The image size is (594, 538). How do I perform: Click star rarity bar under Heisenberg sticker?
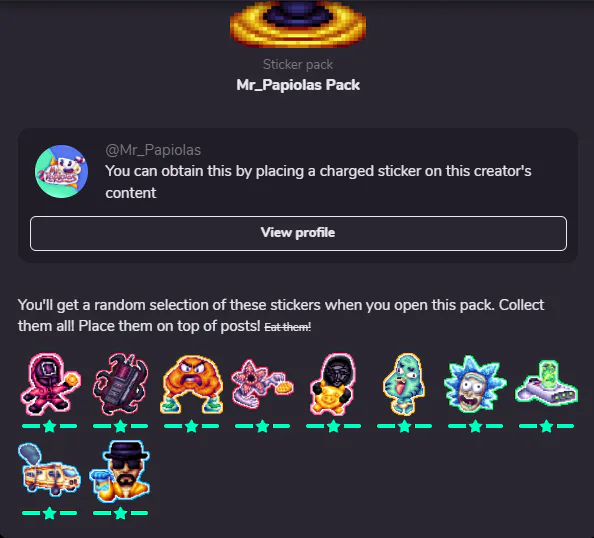tap(120, 513)
